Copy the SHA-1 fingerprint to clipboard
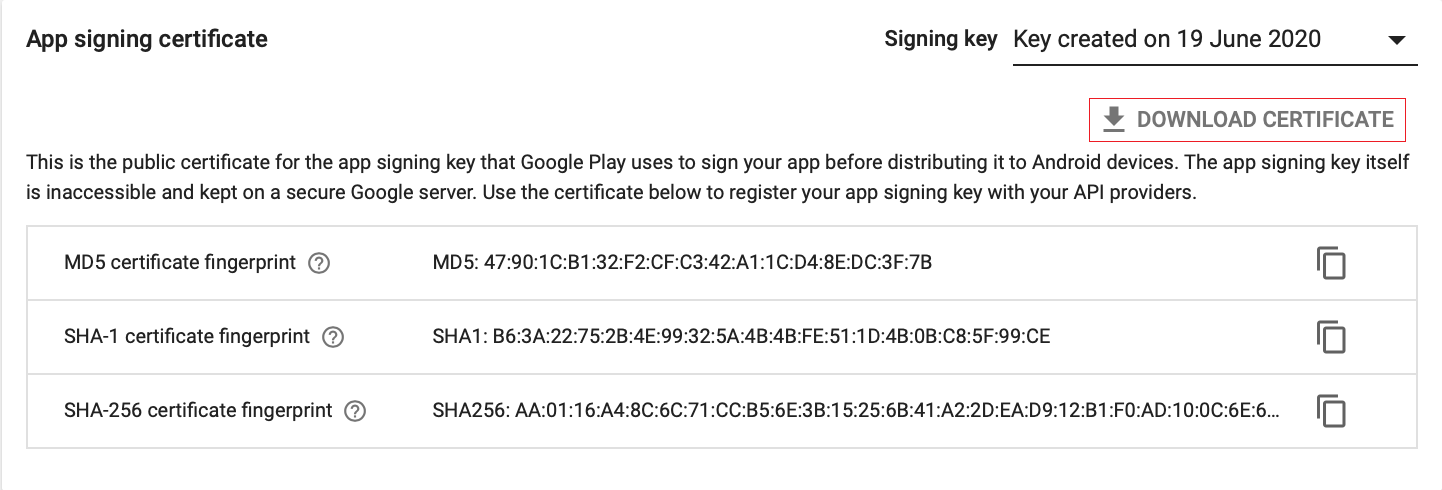This screenshot has height=490, width=1442. 1331,337
